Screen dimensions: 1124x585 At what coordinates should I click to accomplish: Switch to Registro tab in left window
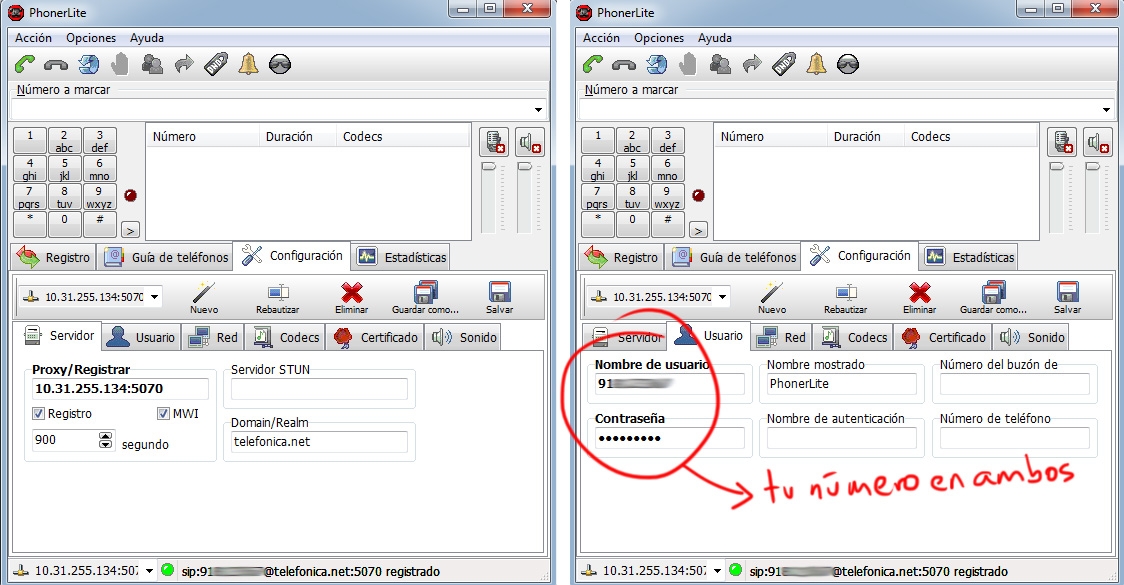54,257
